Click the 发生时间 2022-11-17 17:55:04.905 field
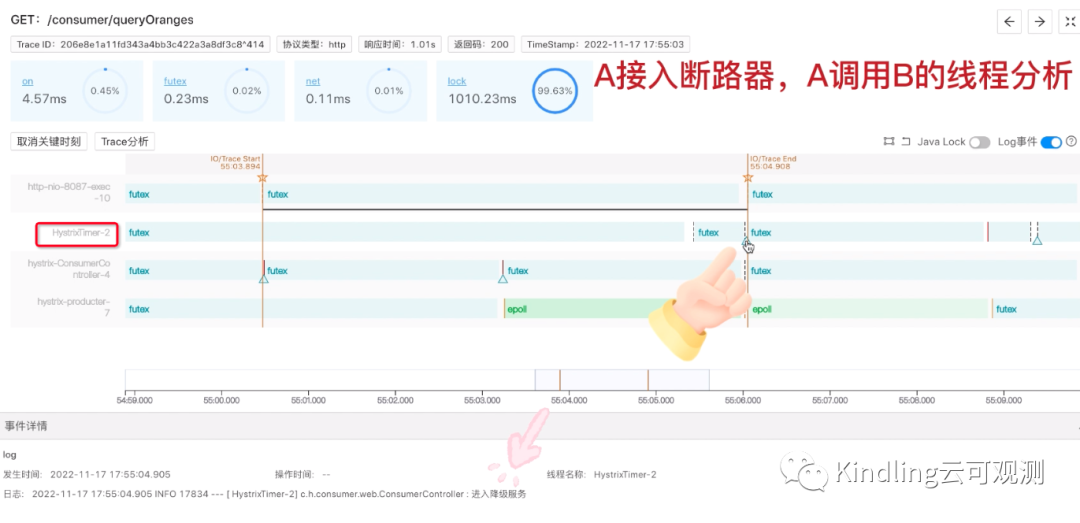Viewport: 1080px width, 523px height. 87,475
